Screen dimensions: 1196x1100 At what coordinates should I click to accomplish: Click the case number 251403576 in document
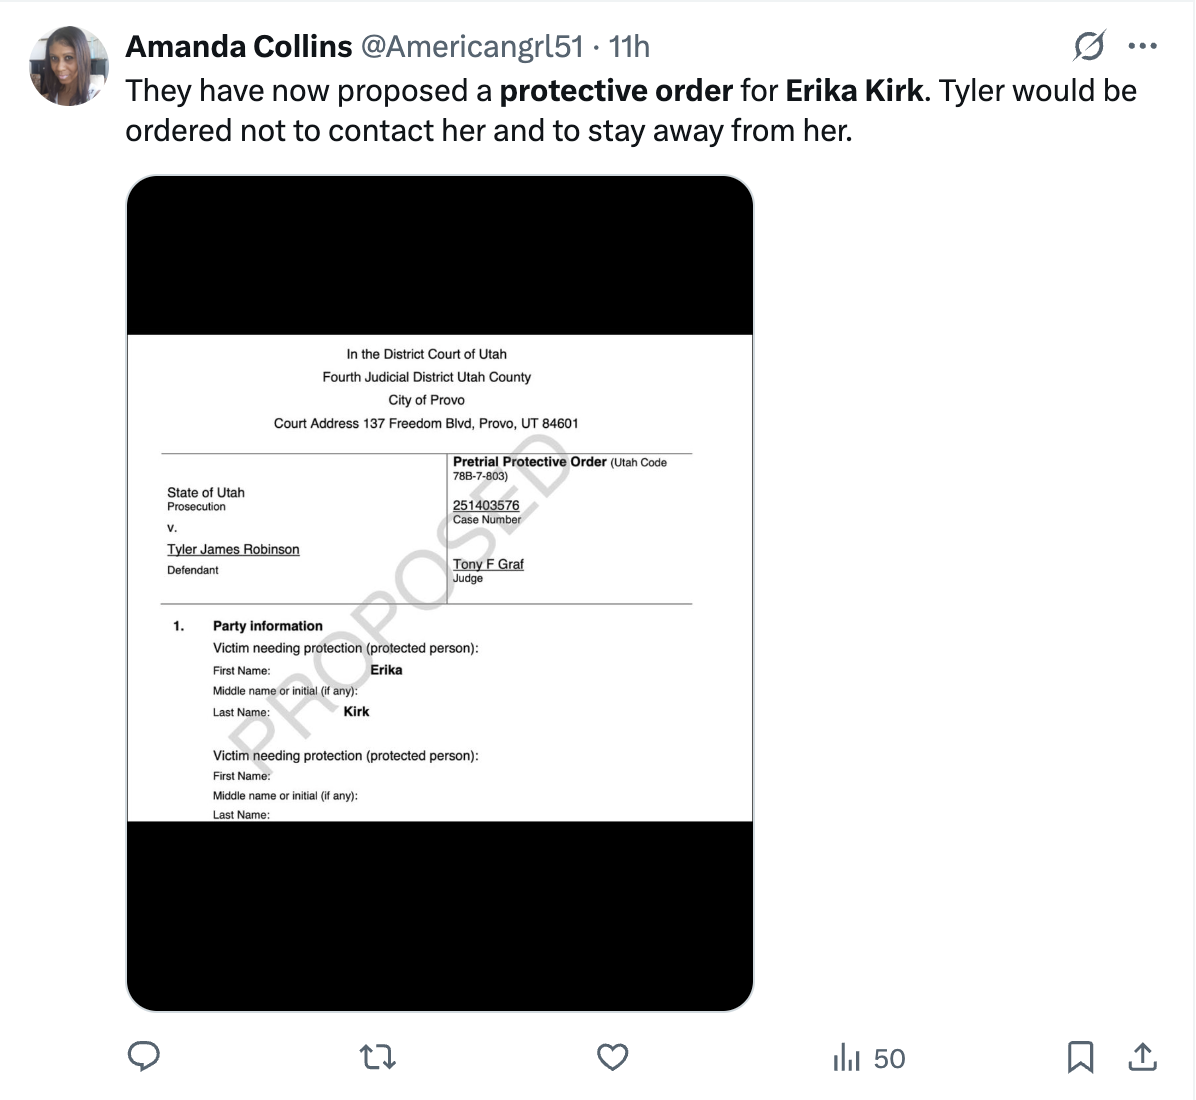click(x=486, y=505)
